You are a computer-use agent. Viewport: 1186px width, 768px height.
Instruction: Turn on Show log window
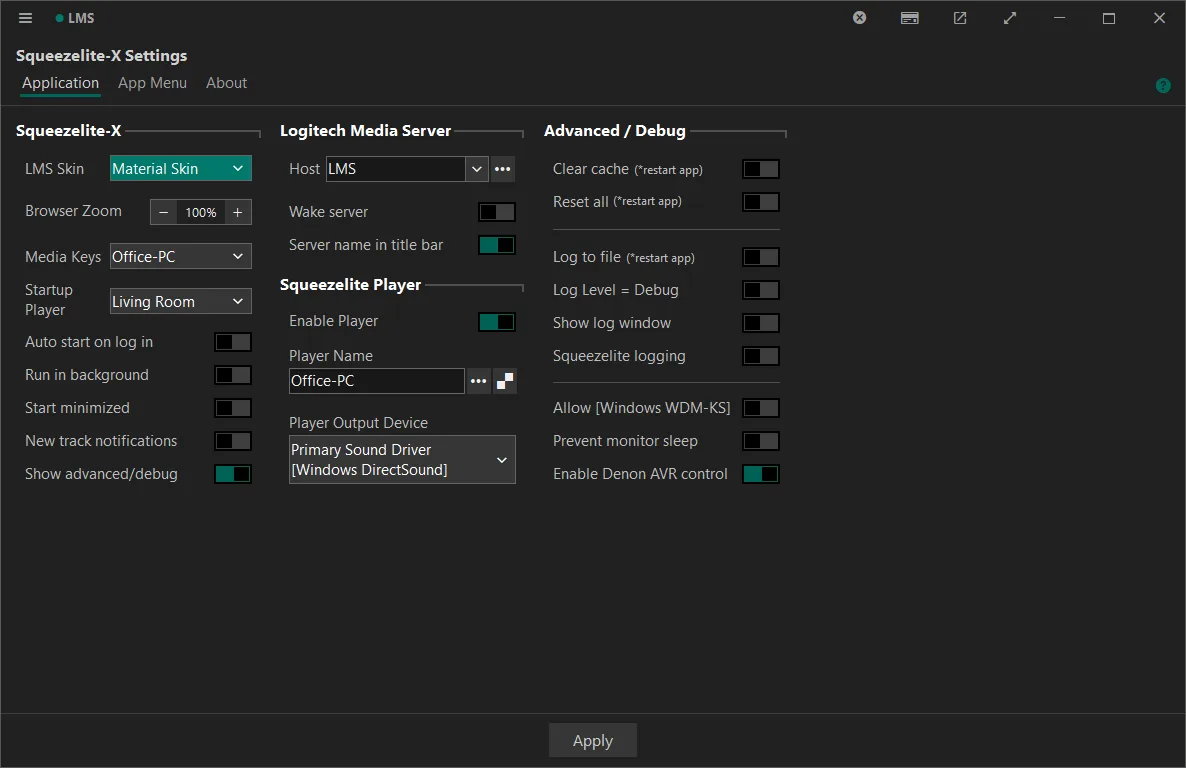click(x=761, y=323)
